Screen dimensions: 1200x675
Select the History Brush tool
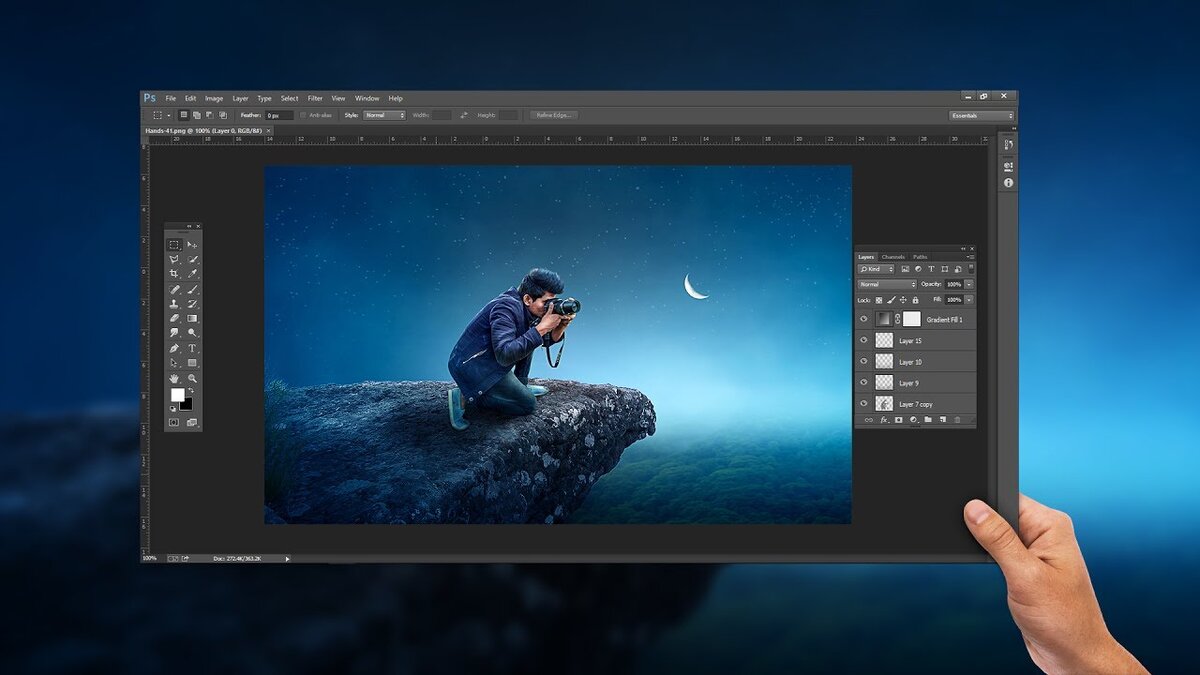[x=192, y=303]
